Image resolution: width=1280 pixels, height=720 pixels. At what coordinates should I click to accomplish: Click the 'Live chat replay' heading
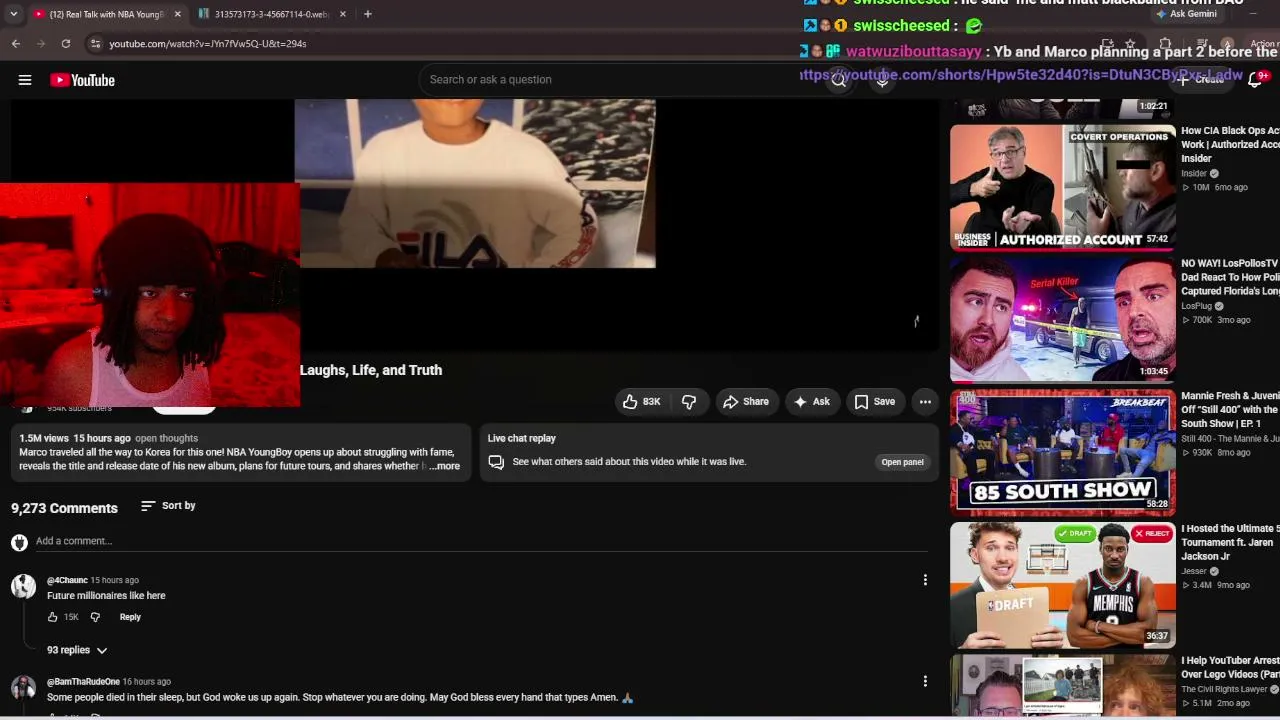[x=521, y=438]
